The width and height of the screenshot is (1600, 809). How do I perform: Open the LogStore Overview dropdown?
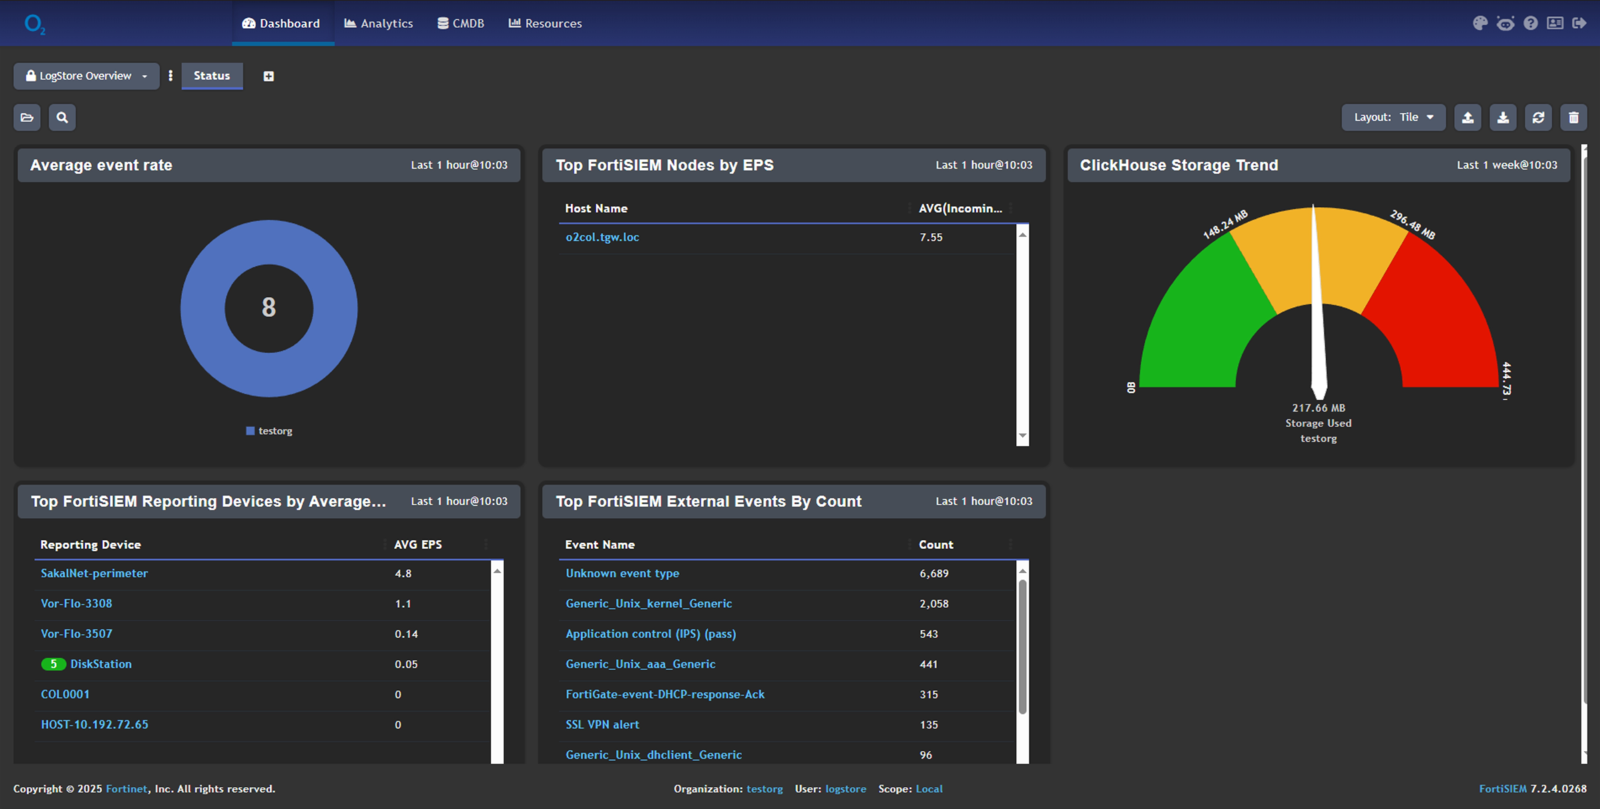86,76
